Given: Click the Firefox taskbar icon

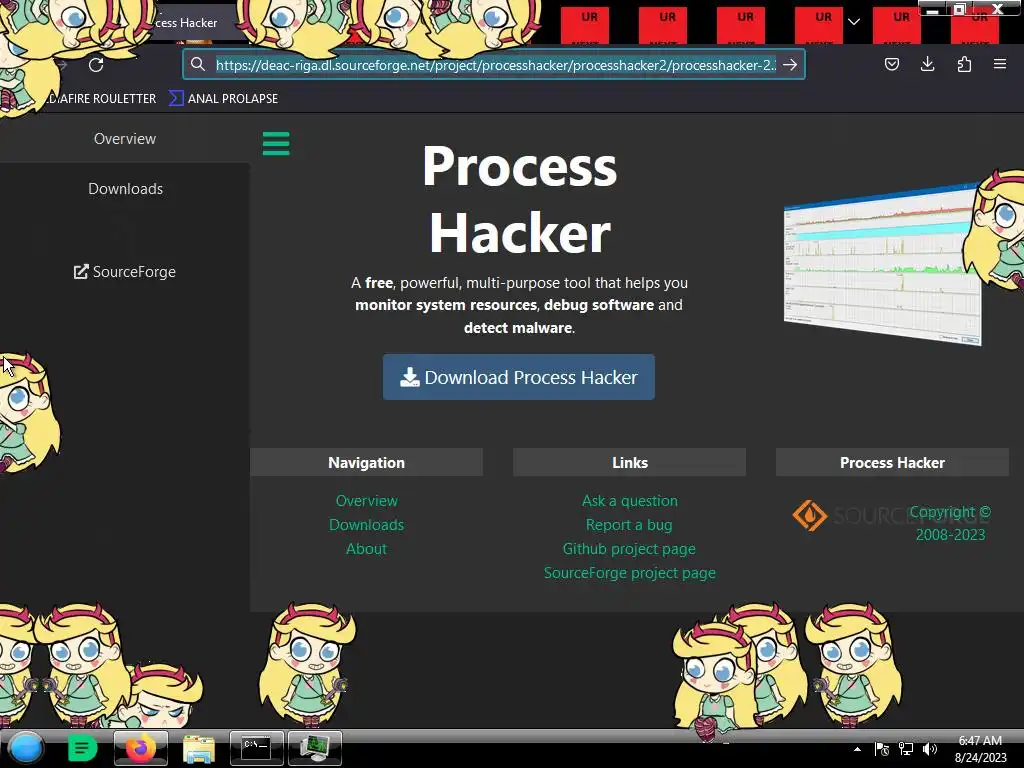Looking at the screenshot, I should (140, 748).
